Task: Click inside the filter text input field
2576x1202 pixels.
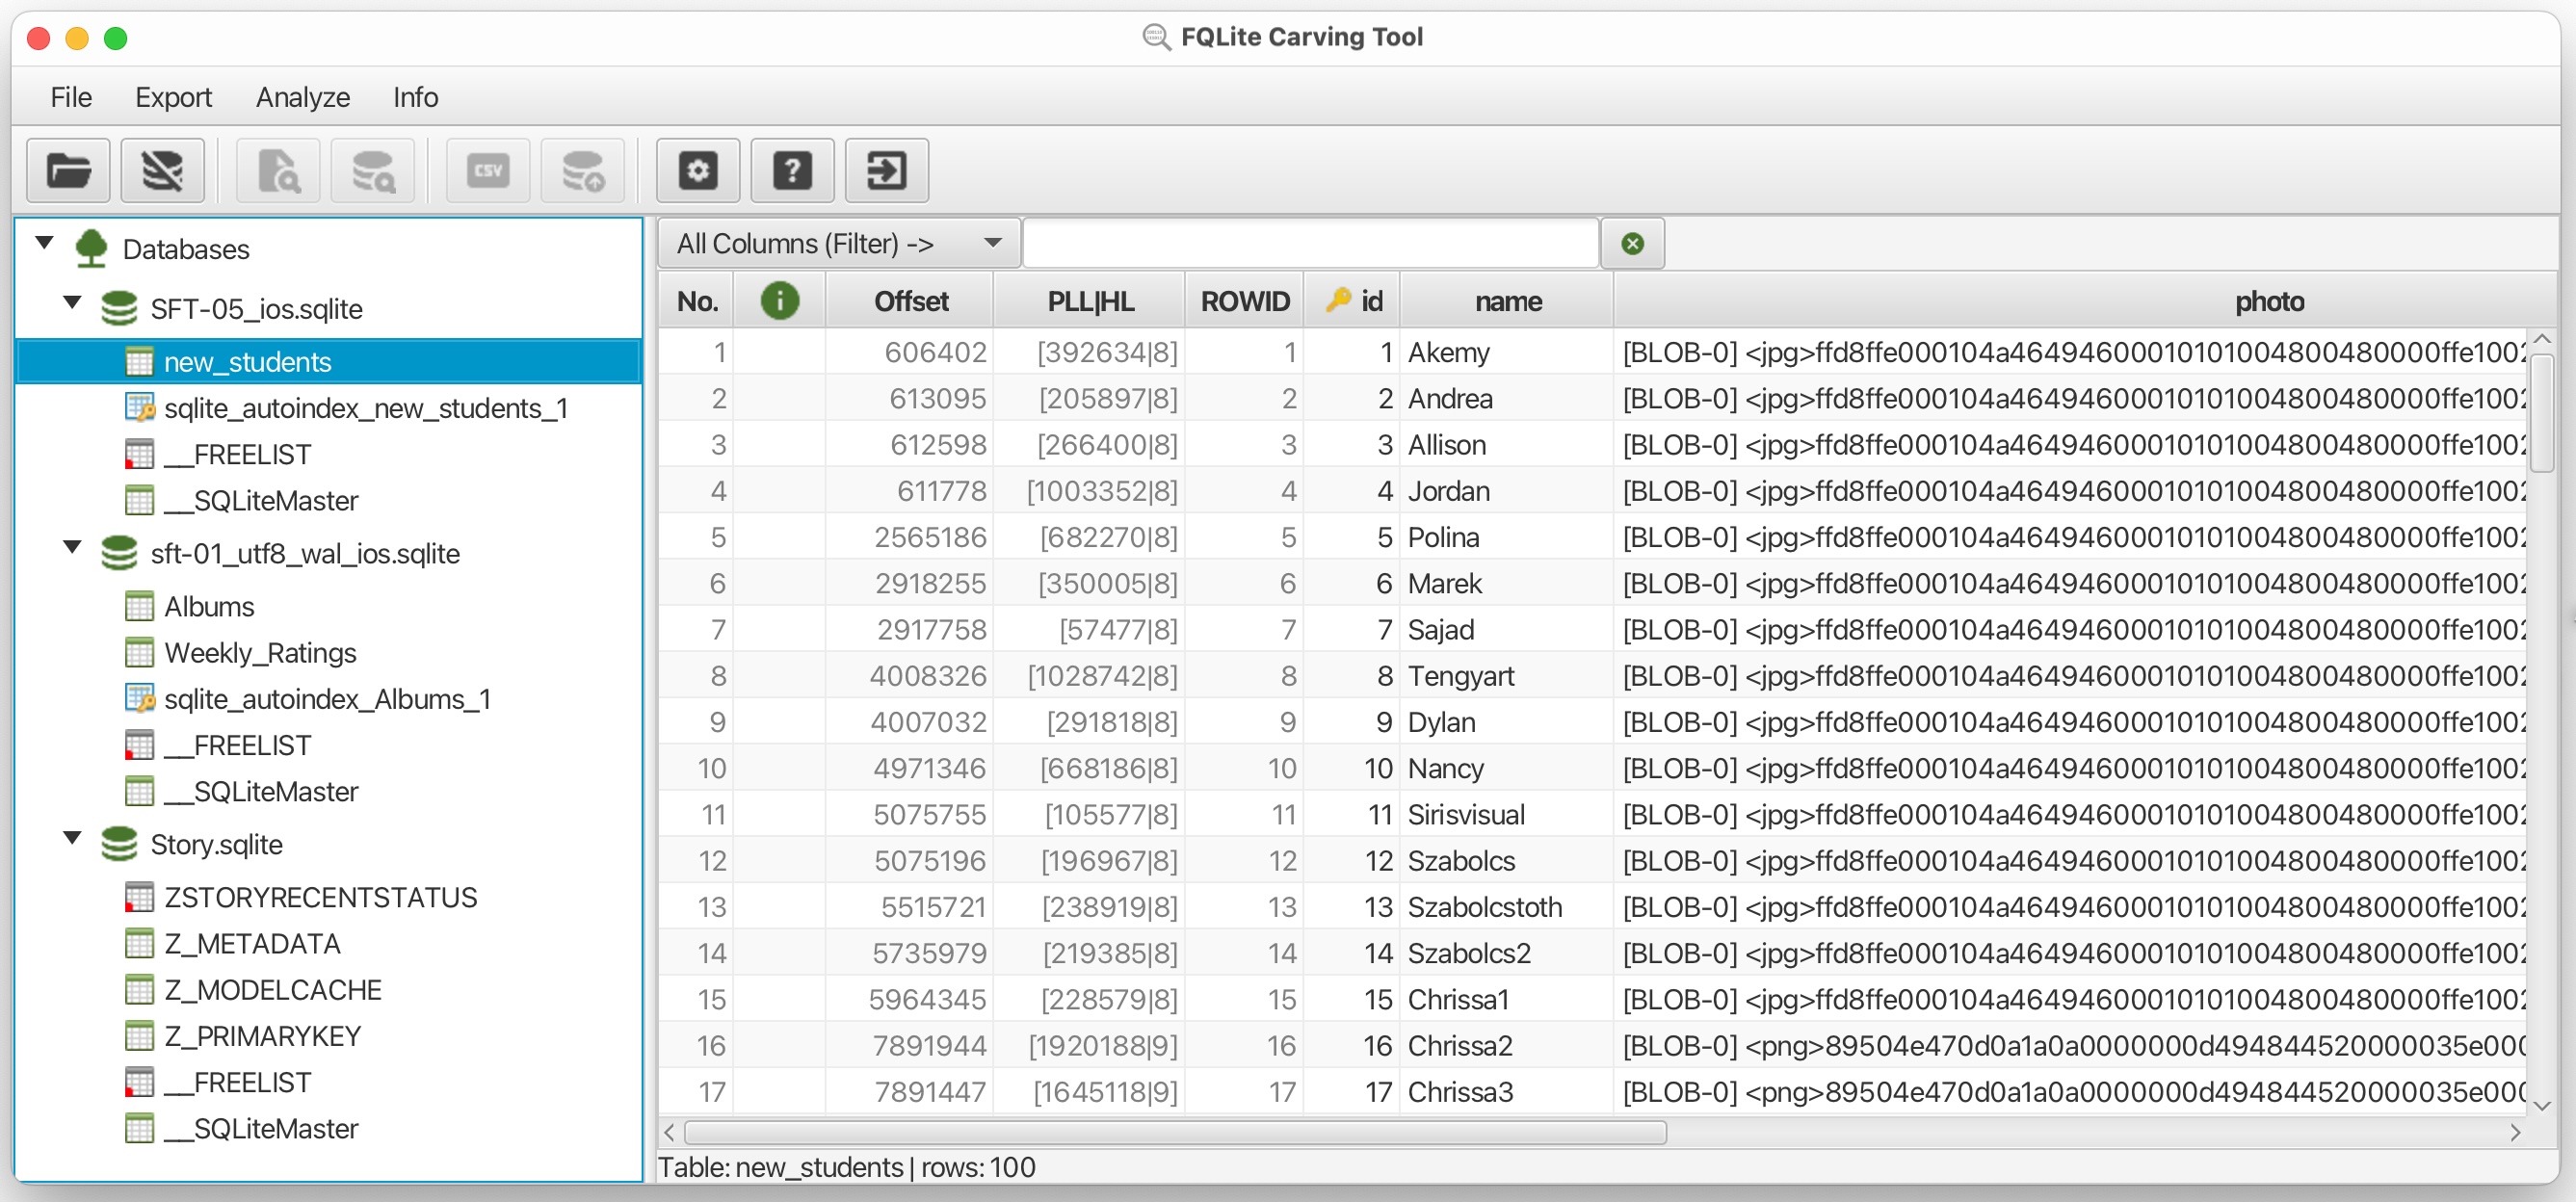Action: click(x=1310, y=242)
